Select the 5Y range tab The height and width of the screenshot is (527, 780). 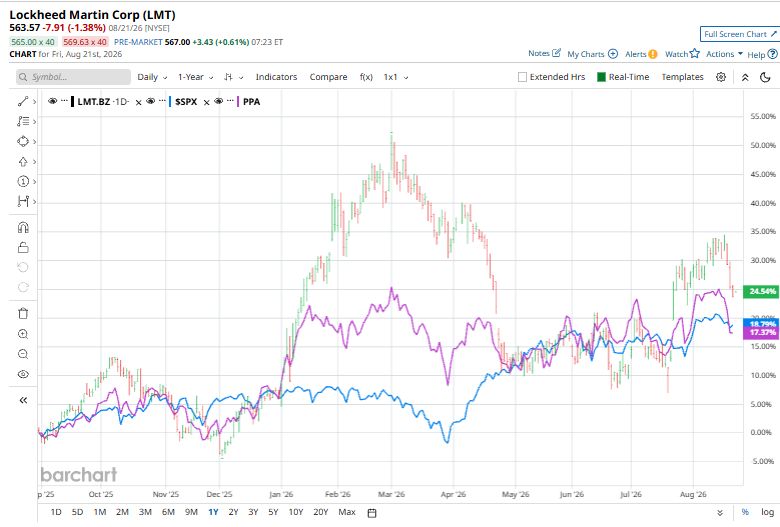(273, 512)
